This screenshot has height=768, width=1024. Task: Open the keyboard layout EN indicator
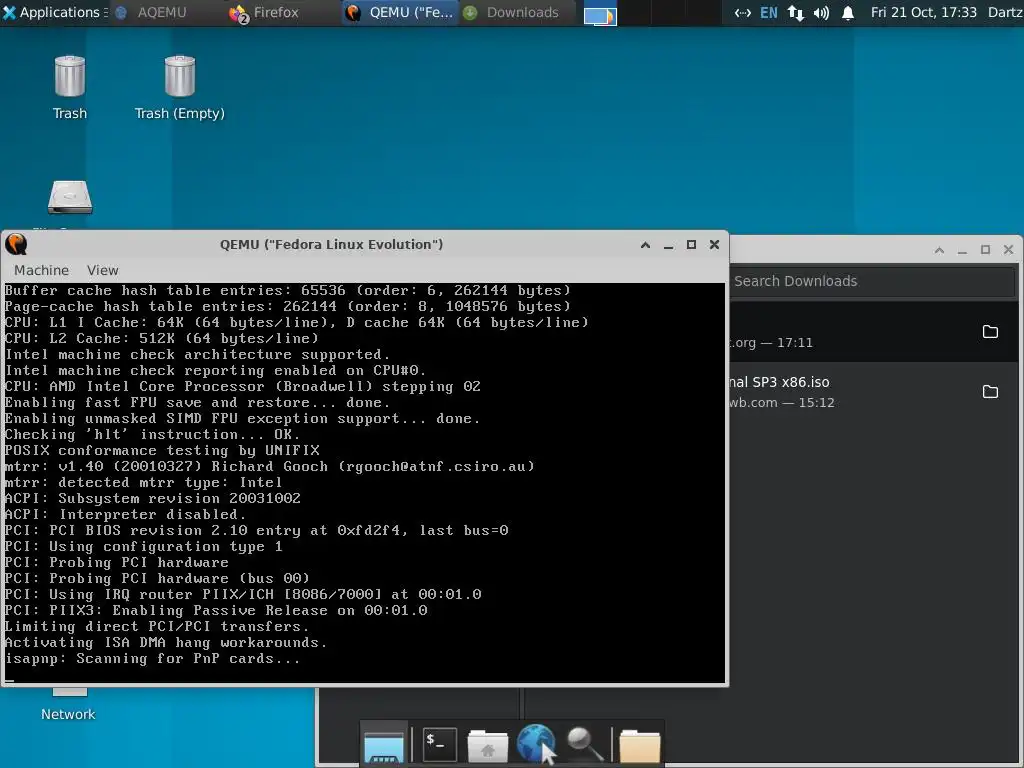tap(769, 12)
